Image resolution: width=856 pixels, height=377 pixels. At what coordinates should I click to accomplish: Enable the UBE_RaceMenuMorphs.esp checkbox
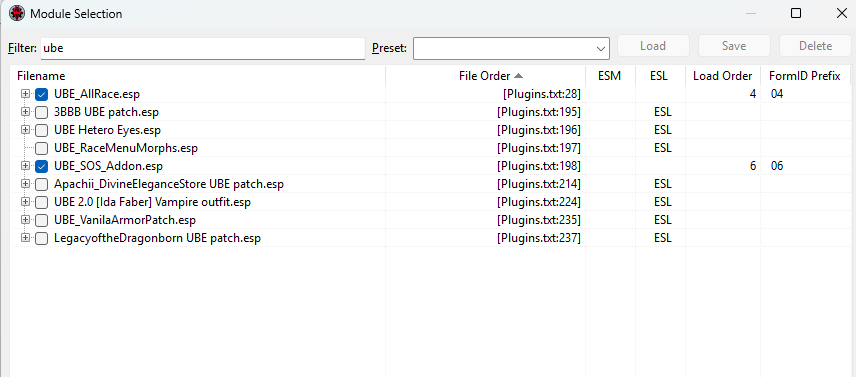coord(41,148)
